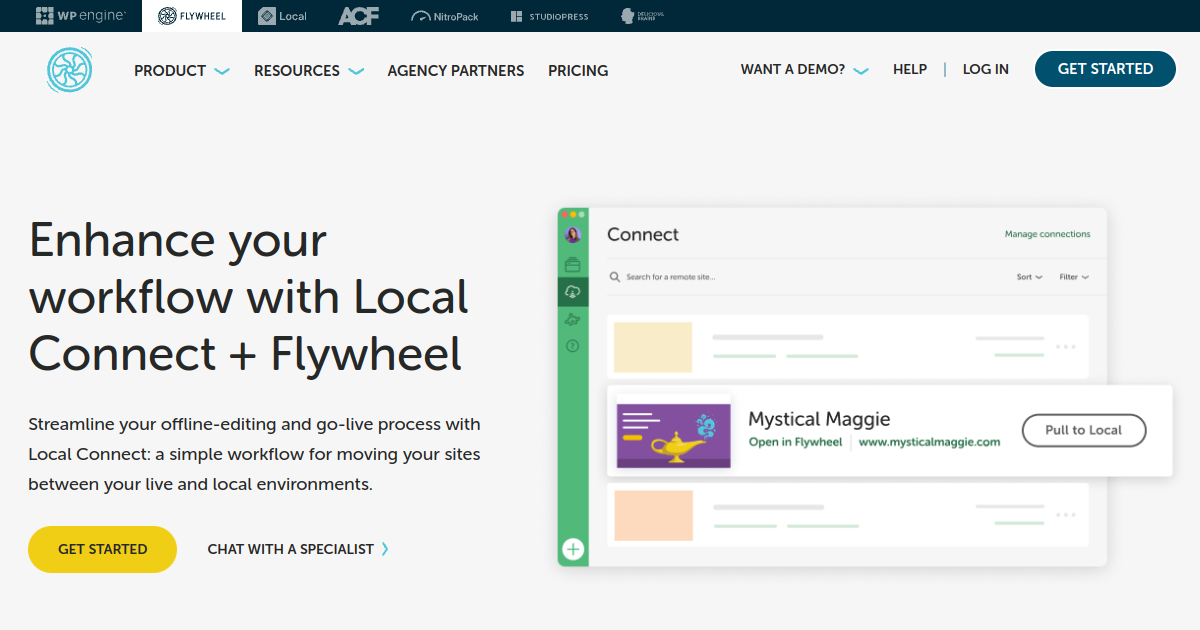The height and width of the screenshot is (630, 1200).
Task: Select the peach placeholder site thumbnail
Action: tap(653, 515)
